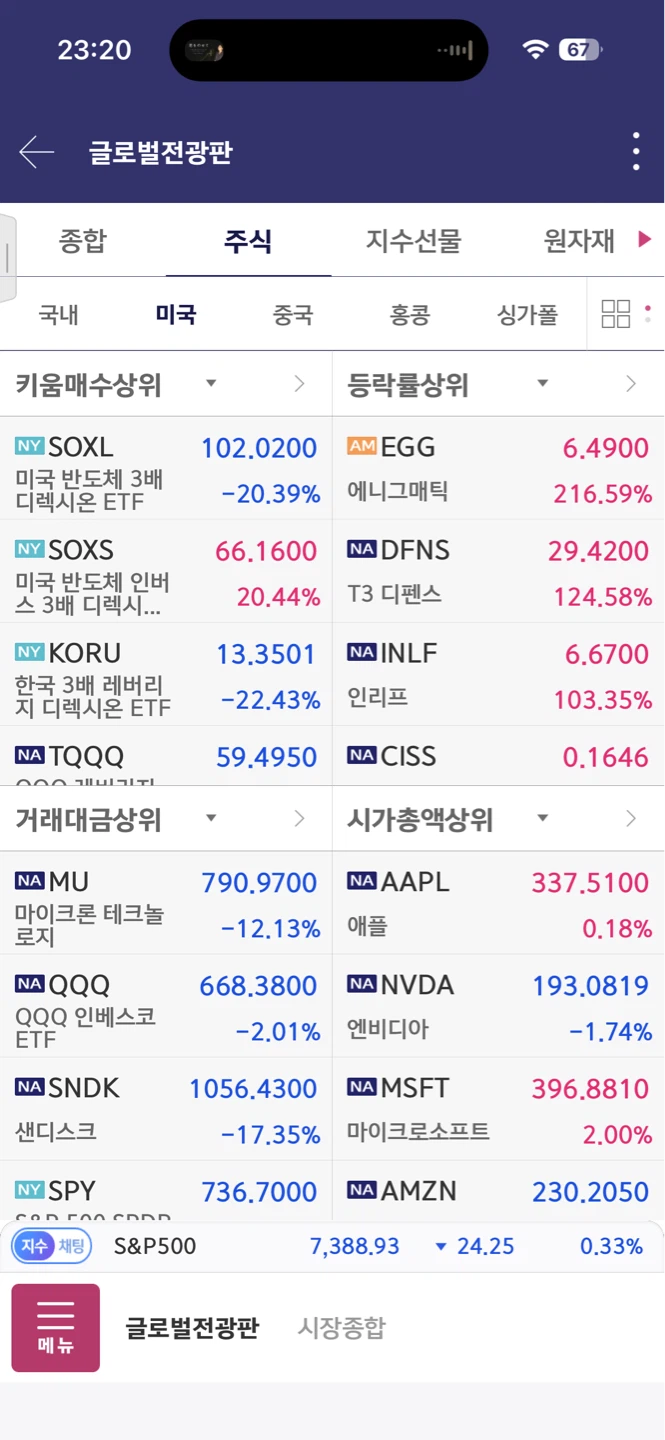Open the grid layout view icon
Image resolution: width=665 pixels, height=1440 pixels.
tap(615, 314)
